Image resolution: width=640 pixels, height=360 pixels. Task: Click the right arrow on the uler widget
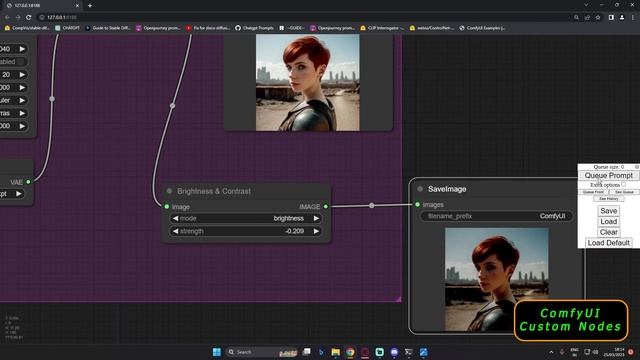click(22, 100)
